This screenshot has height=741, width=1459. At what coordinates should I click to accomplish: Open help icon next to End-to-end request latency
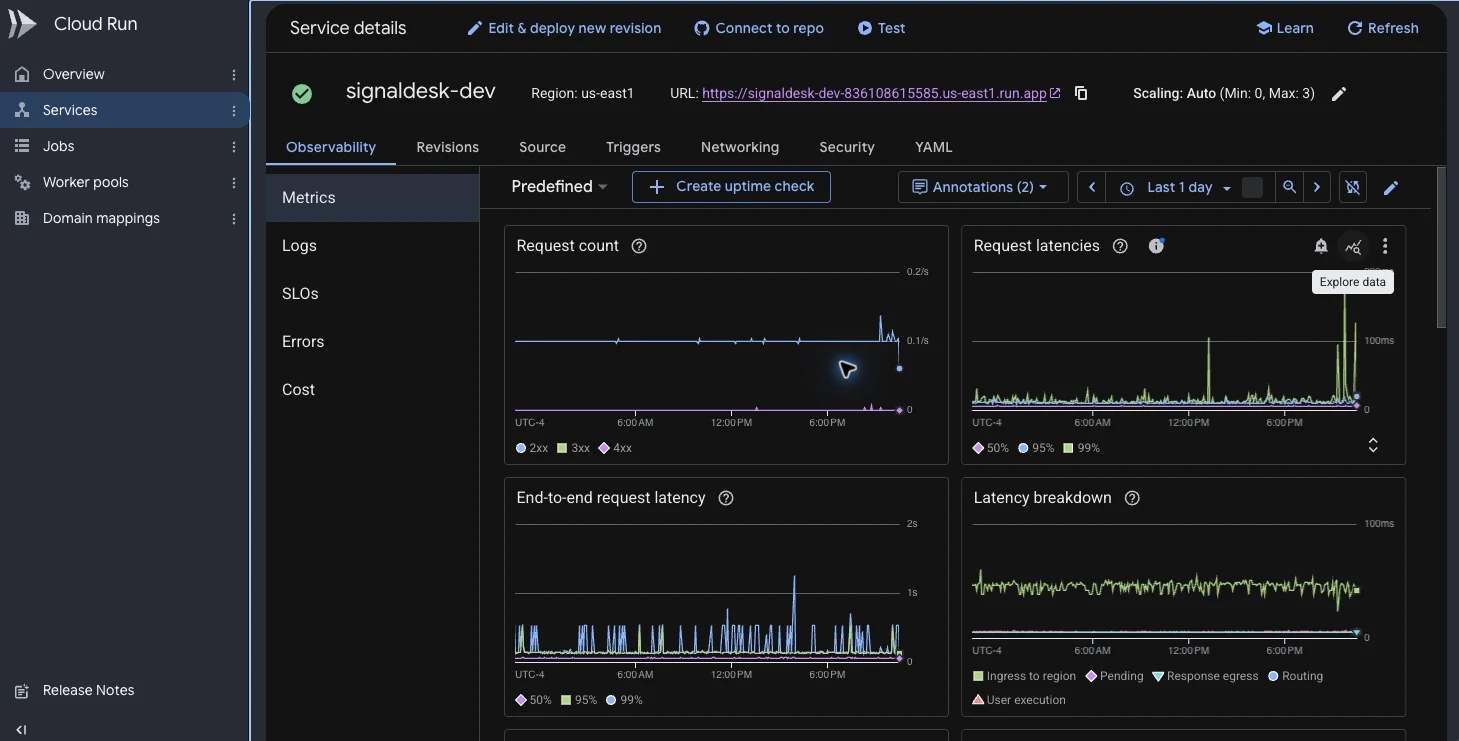pos(726,498)
